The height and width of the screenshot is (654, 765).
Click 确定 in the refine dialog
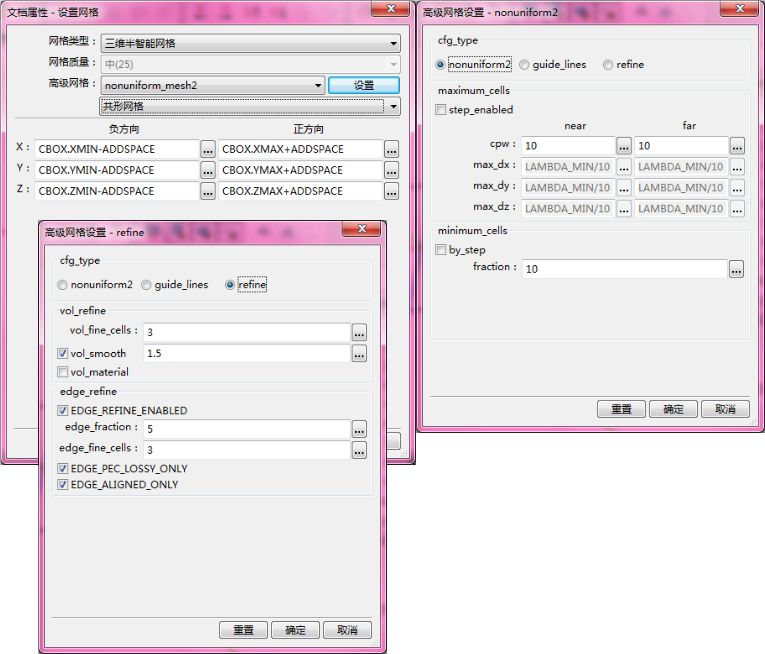(x=295, y=630)
